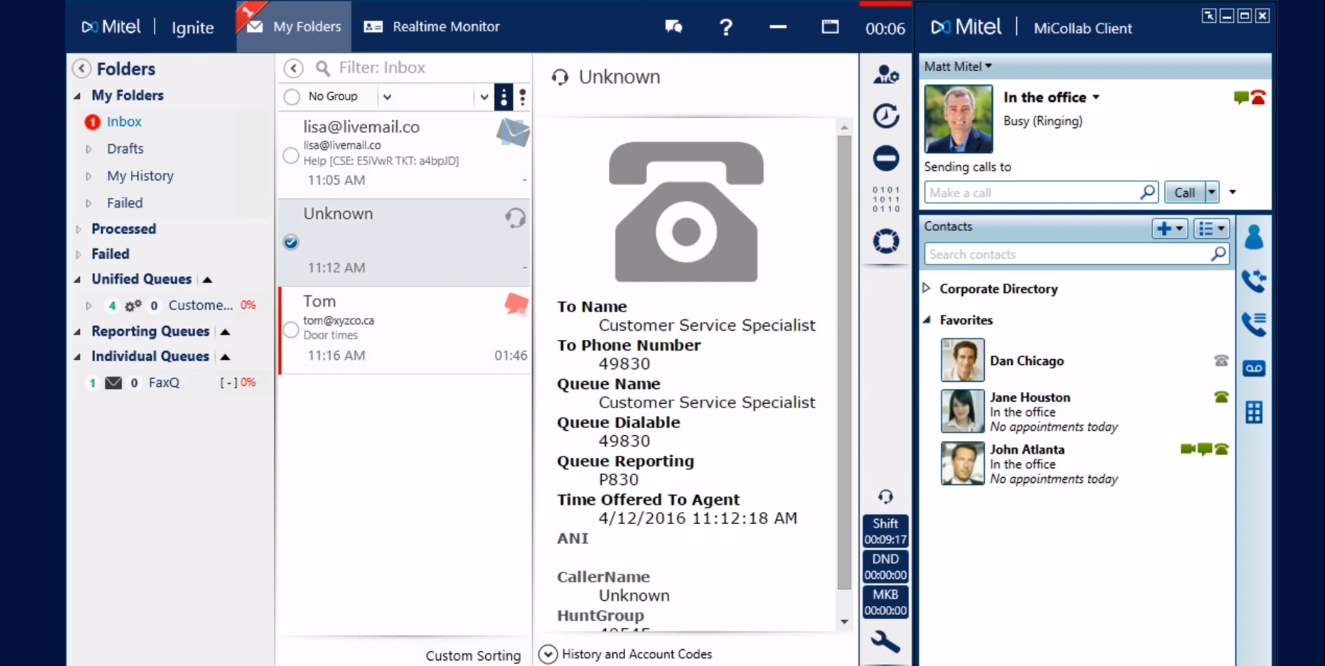The image size is (1325, 666).
Task: Select Reporting Queues heading
Action: point(150,331)
